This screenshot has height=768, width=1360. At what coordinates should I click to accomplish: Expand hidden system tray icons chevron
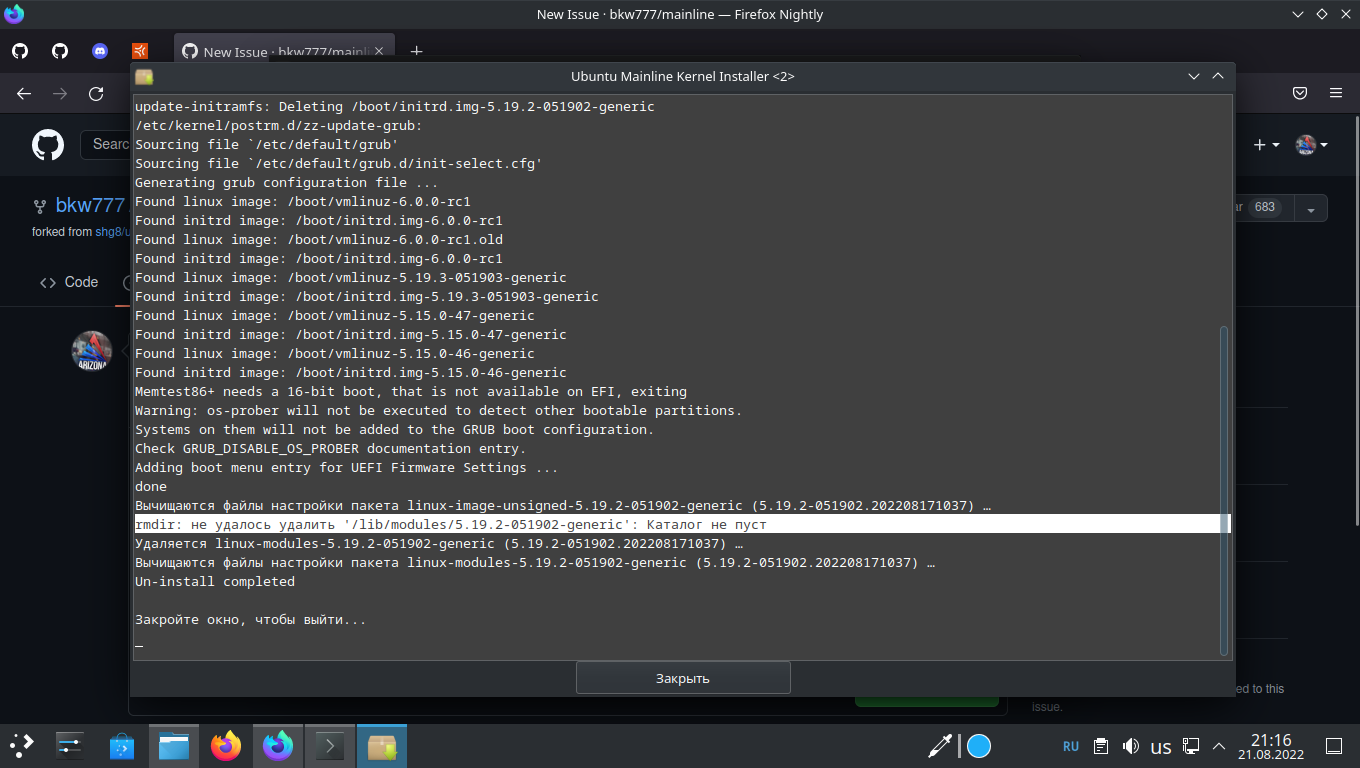pos(1218,746)
